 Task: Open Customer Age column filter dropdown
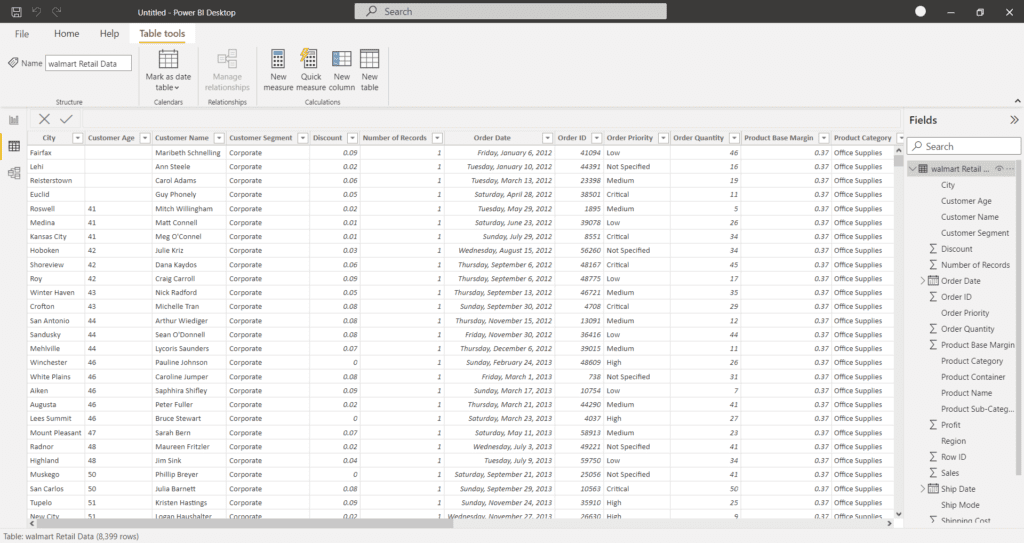(x=145, y=138)
